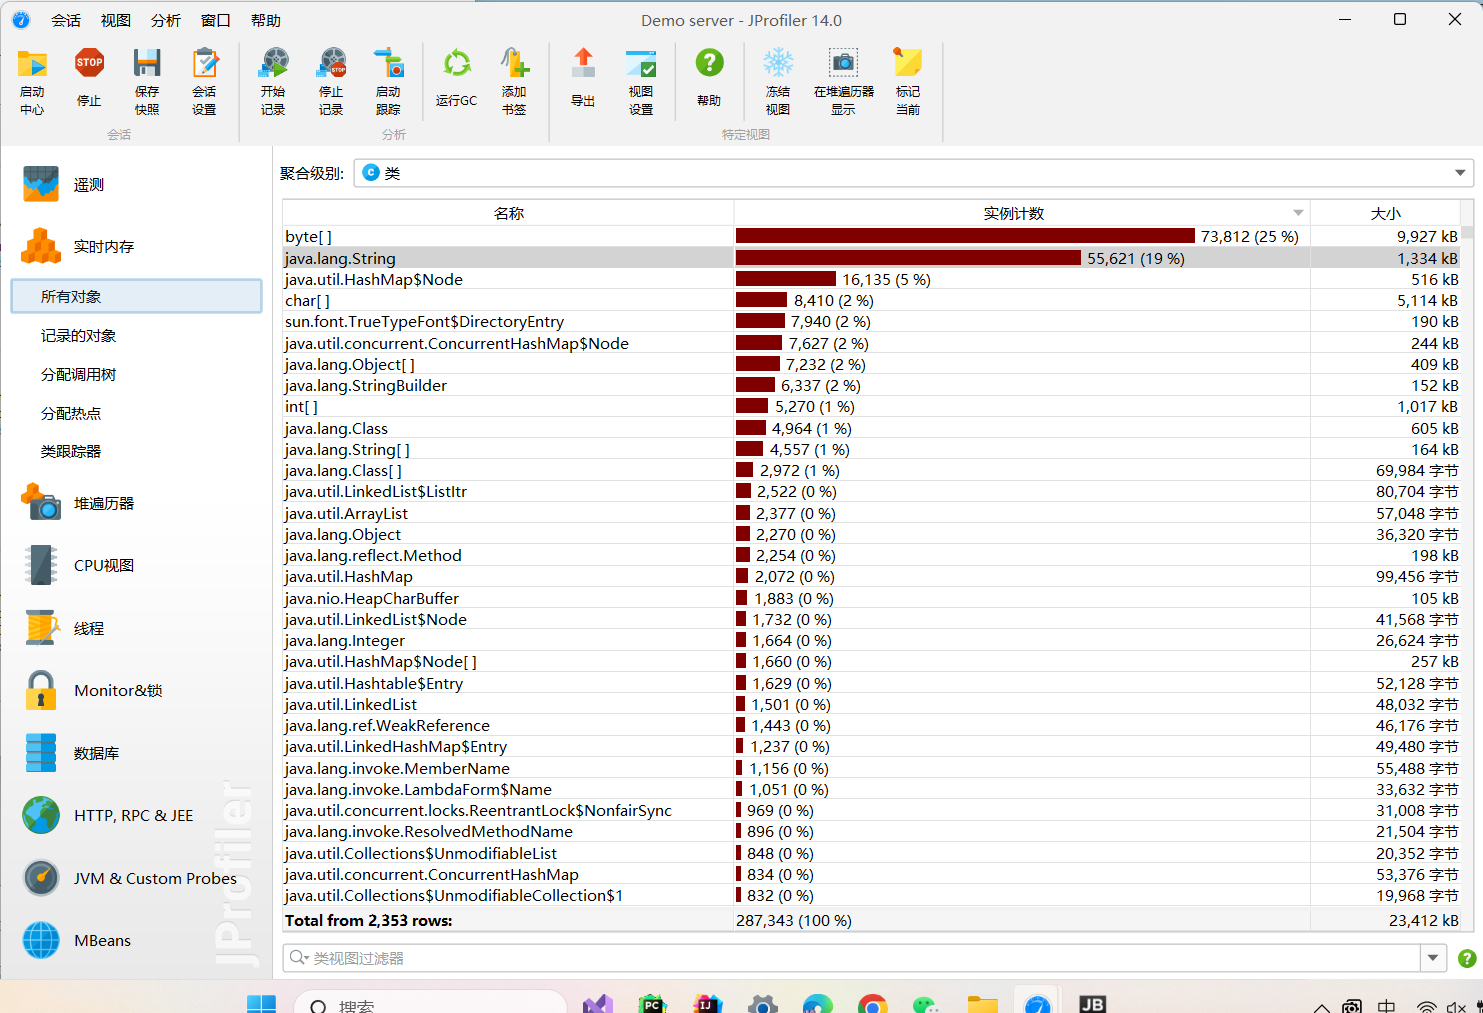Open the Analysis (分析) menu
The height and width of the screenshot is (1013, 1483).
coord(166,20)
